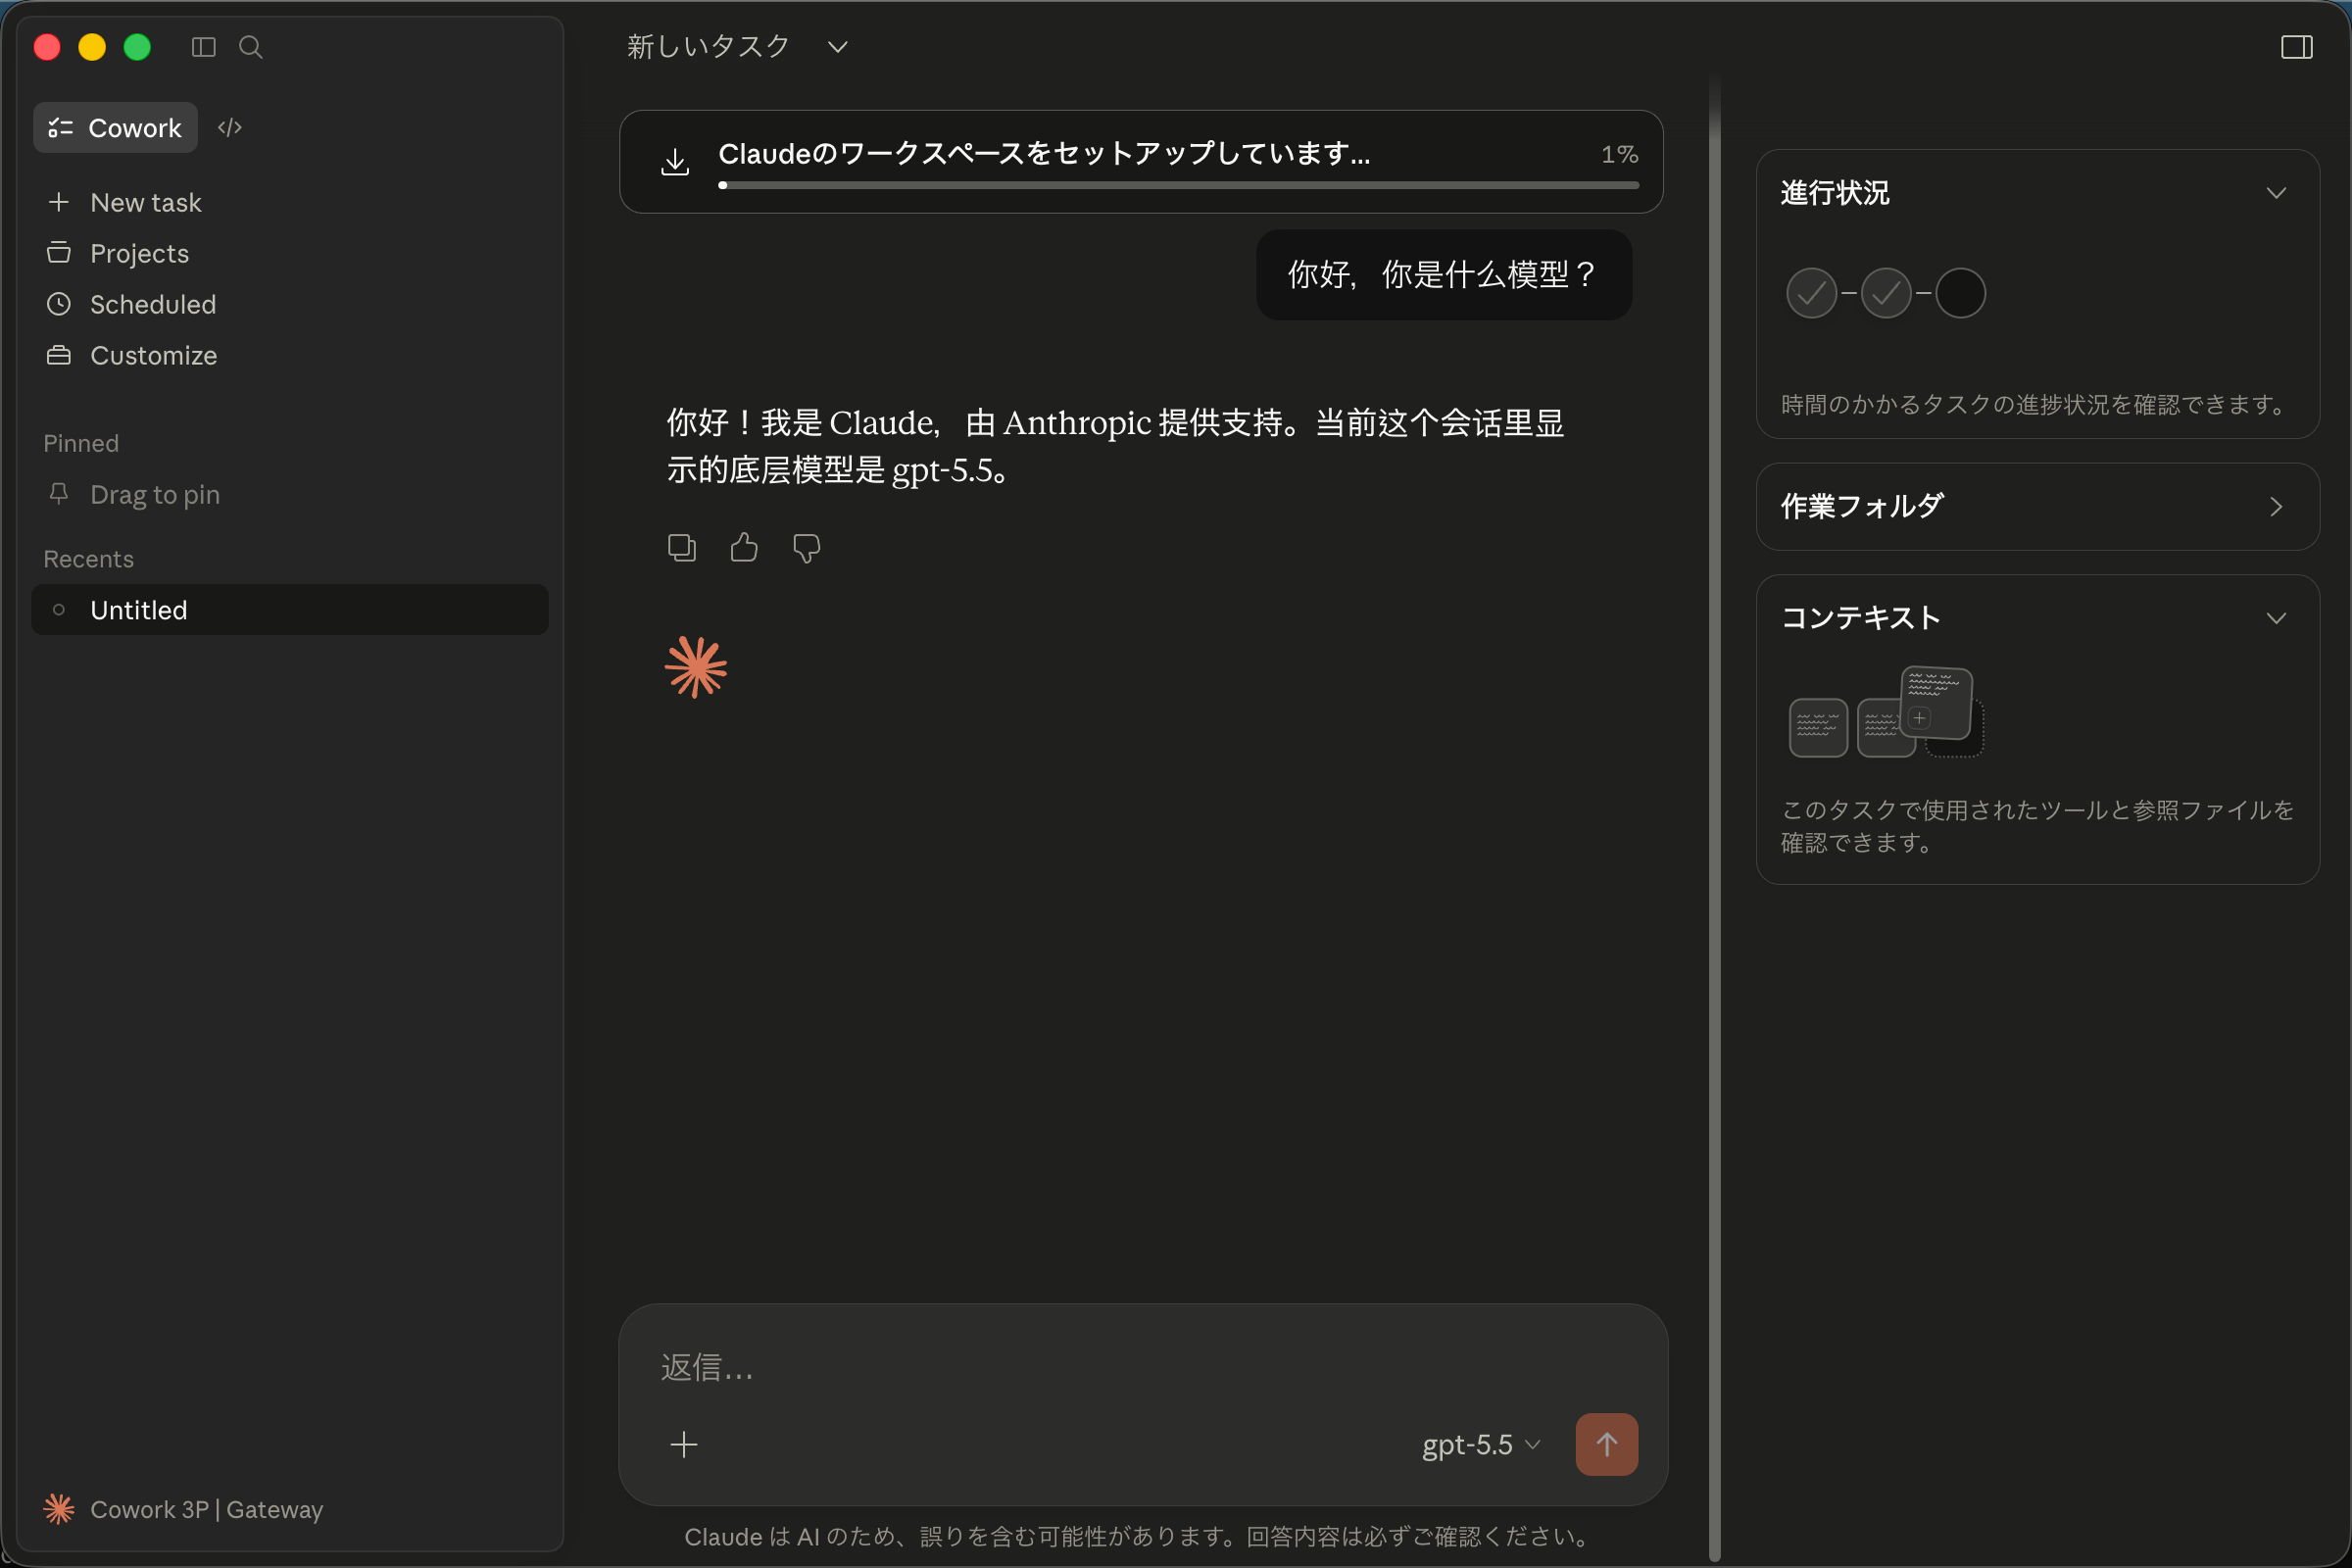Minimize the window with the yellow button
This screenshot has width=2352, height=1568.
click(x=92, y=47)
